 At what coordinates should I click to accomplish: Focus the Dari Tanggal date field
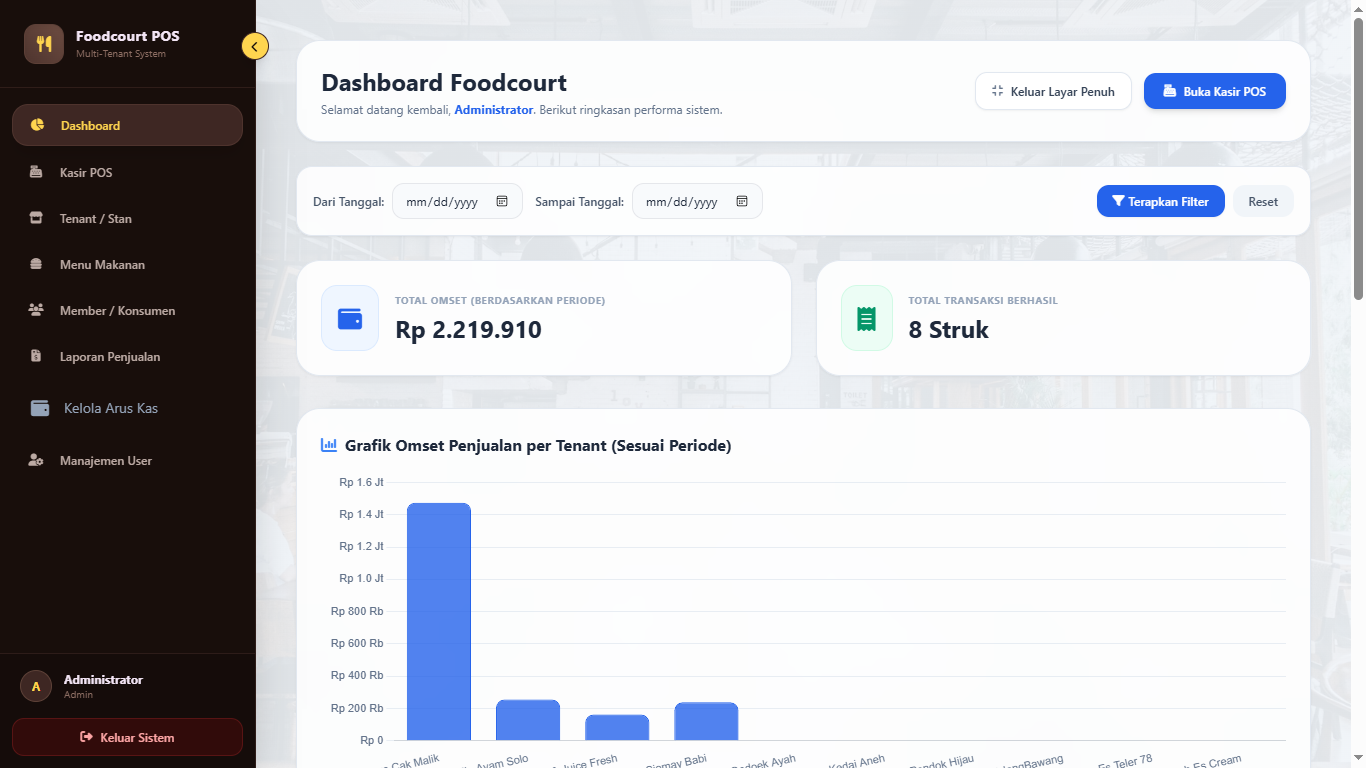tap(457, 201)
